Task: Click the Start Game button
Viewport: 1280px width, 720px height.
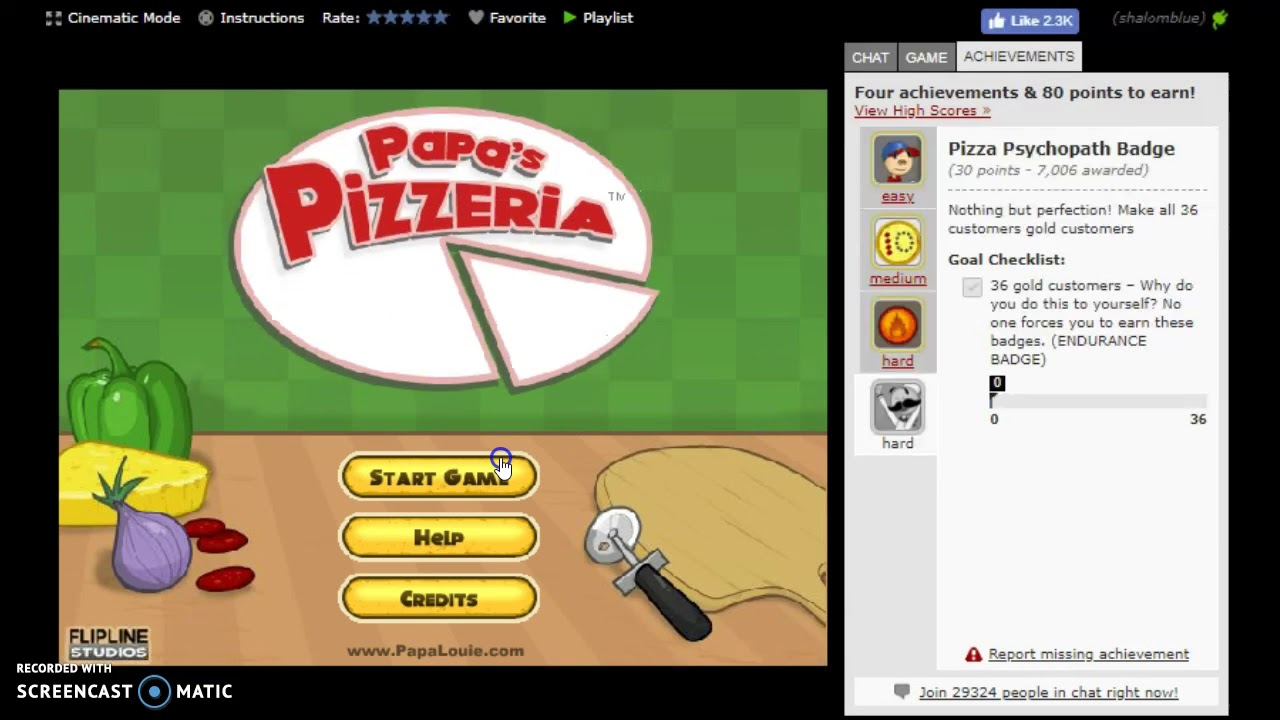Action: point(439,477)
